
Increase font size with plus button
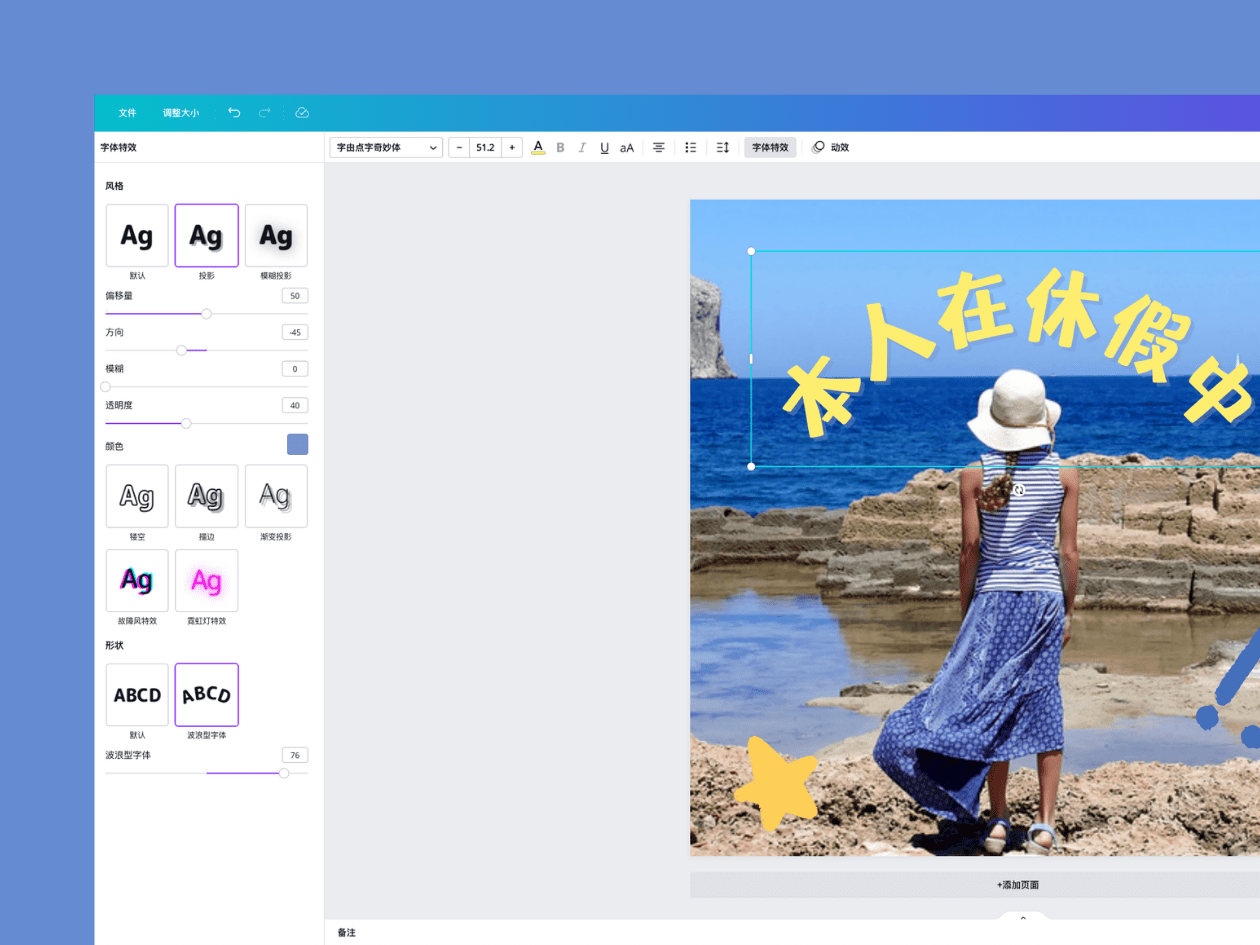512,147
